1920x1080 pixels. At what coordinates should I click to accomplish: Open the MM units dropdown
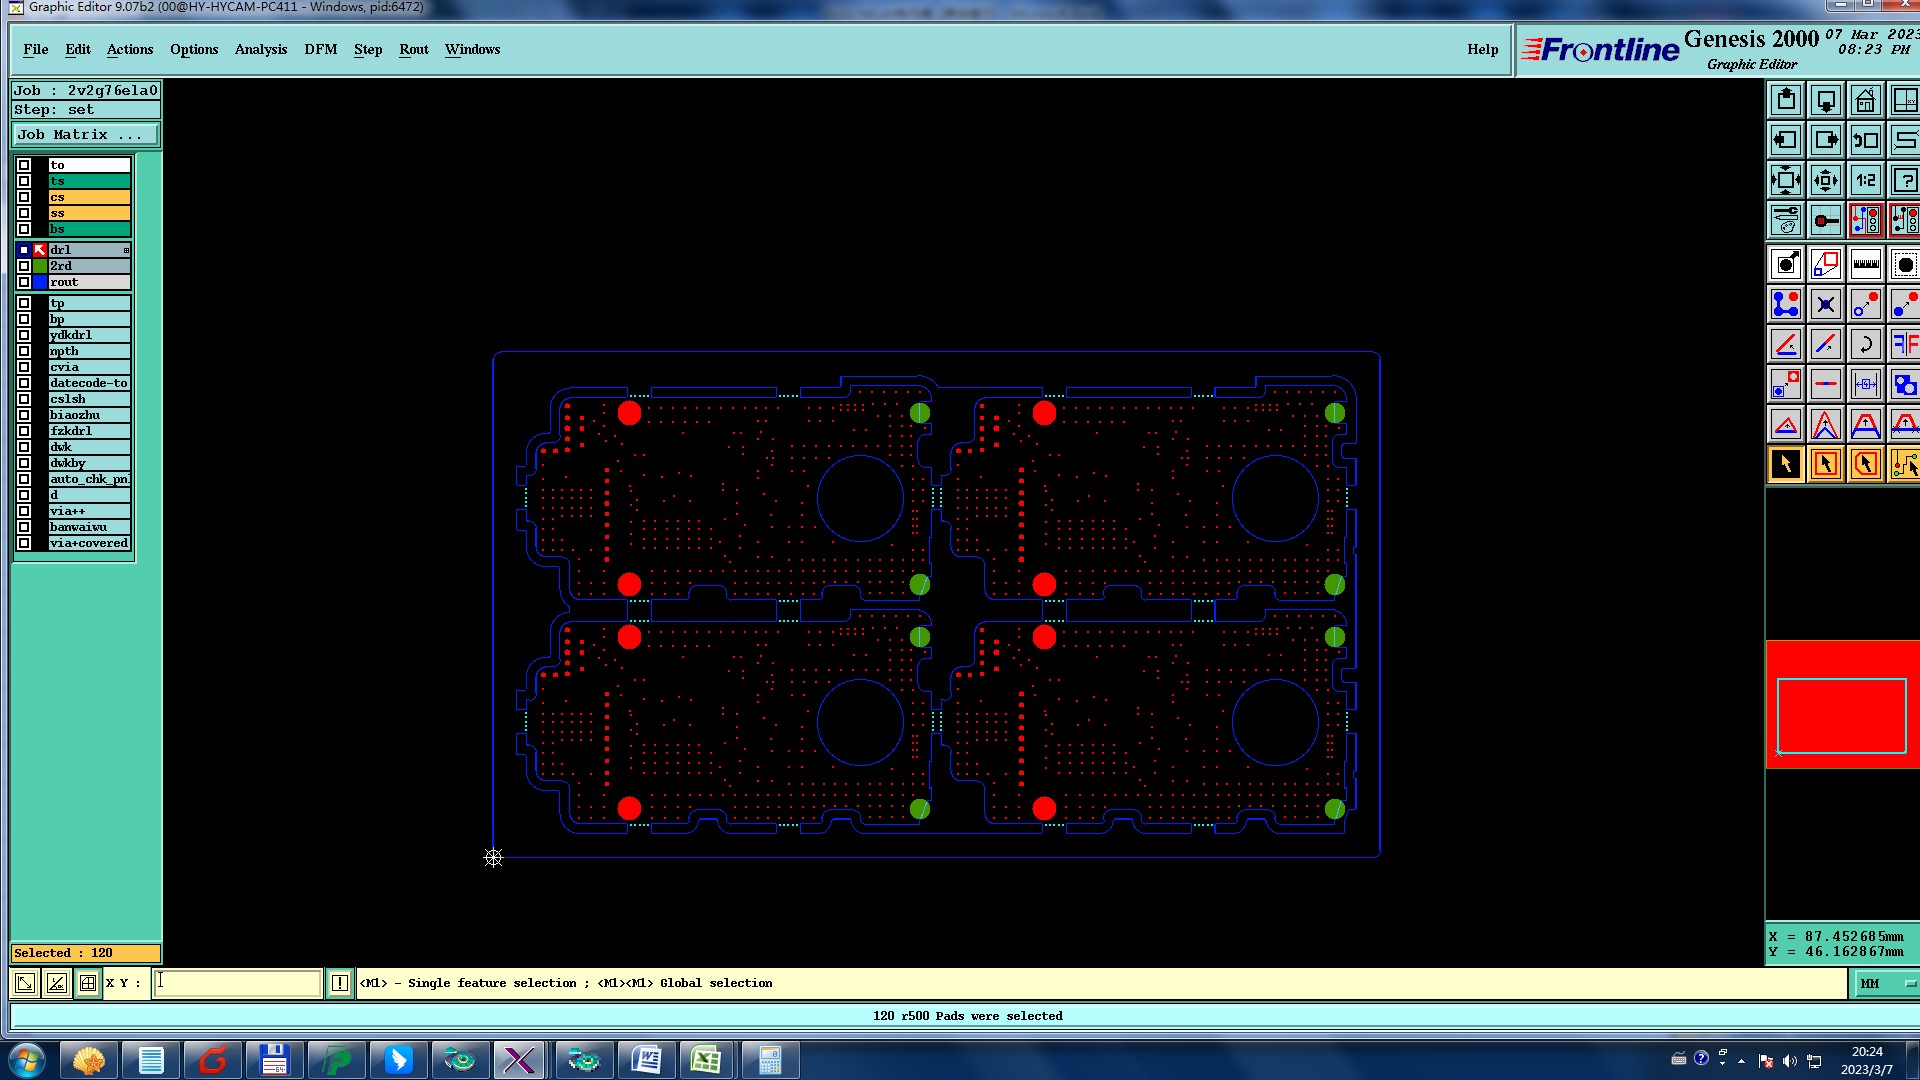click(x=1886, y=984)
